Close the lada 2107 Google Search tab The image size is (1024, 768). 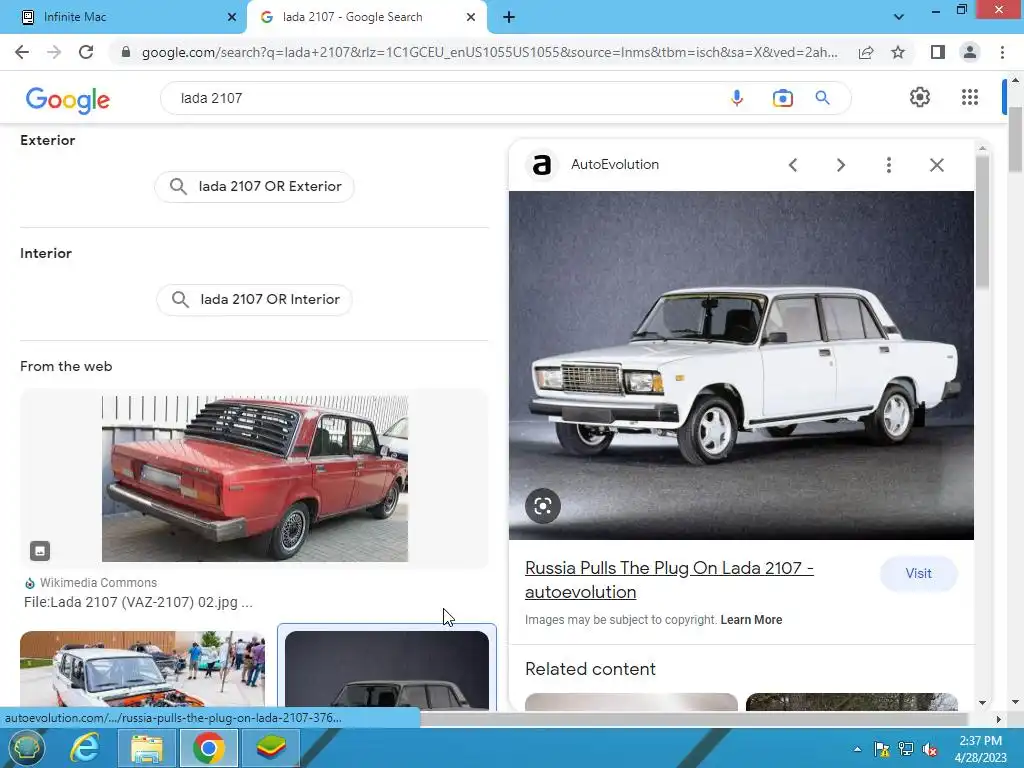471,17
